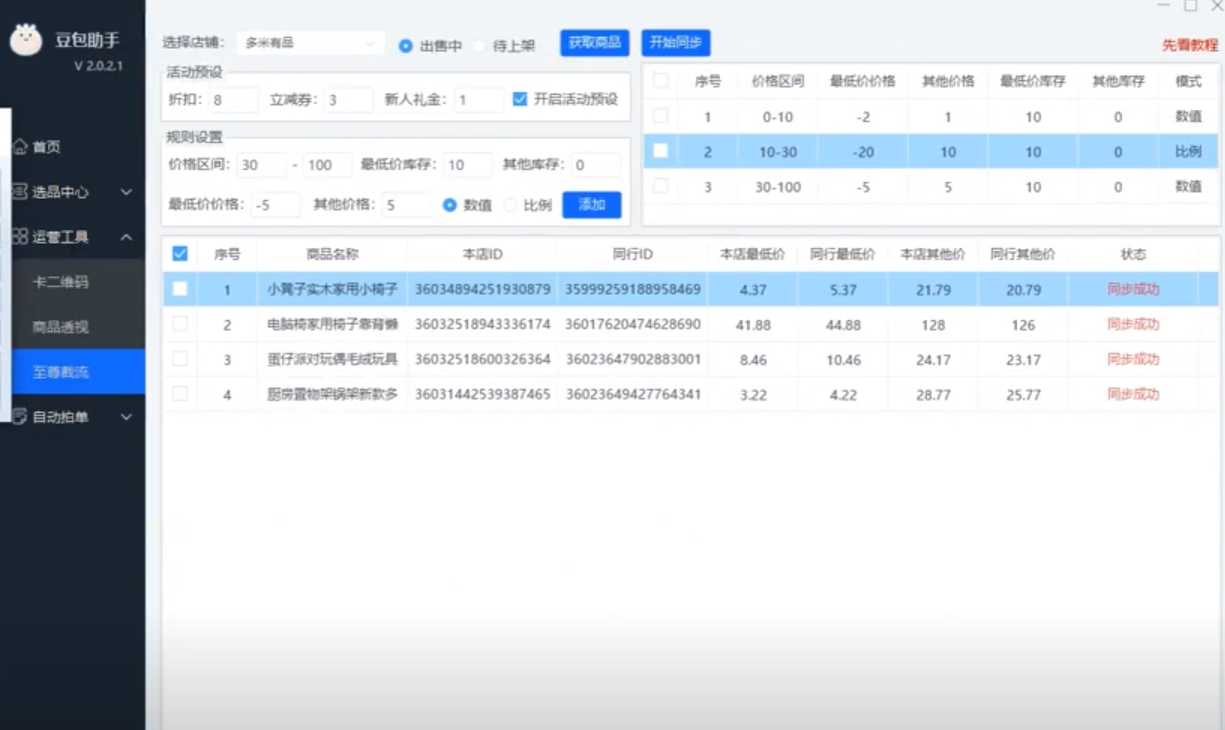Toggle the select-all checkbox in product table

180,254
